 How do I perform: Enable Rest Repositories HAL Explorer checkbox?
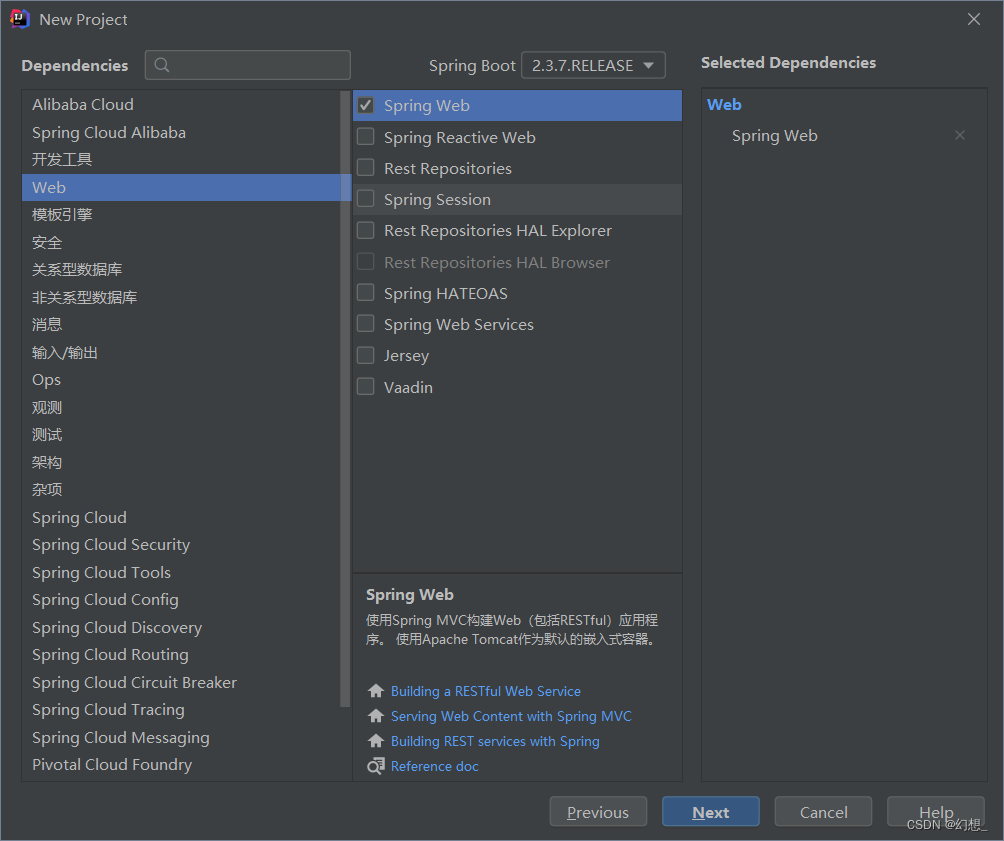tap(366, 230)
